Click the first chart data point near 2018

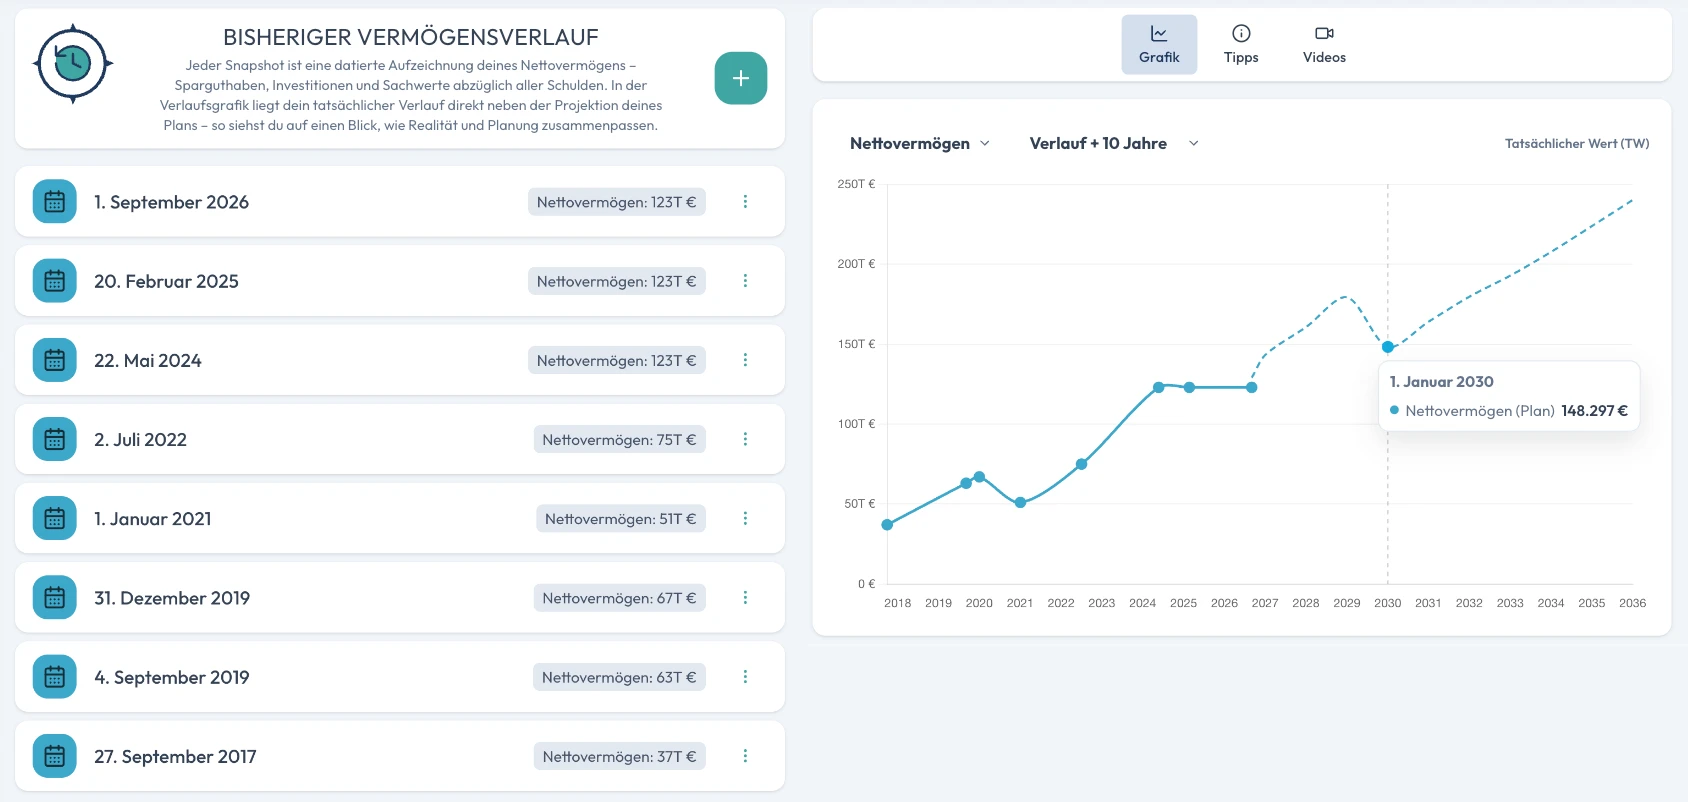point(887,525)
